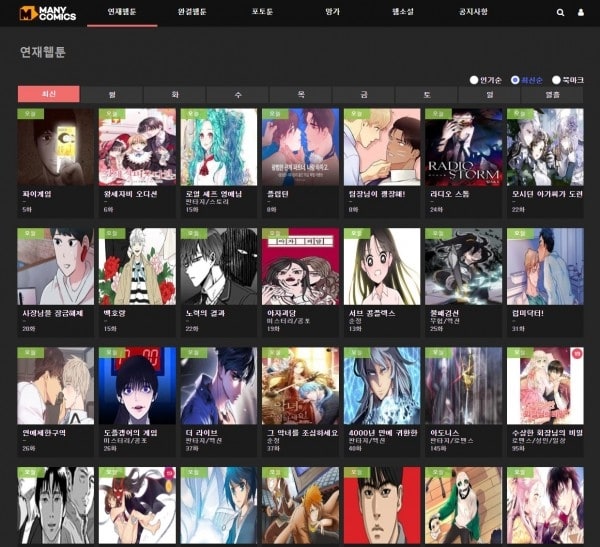Switch to the 토 day tab
600x547 pixels.
click(x=427, y=95)
